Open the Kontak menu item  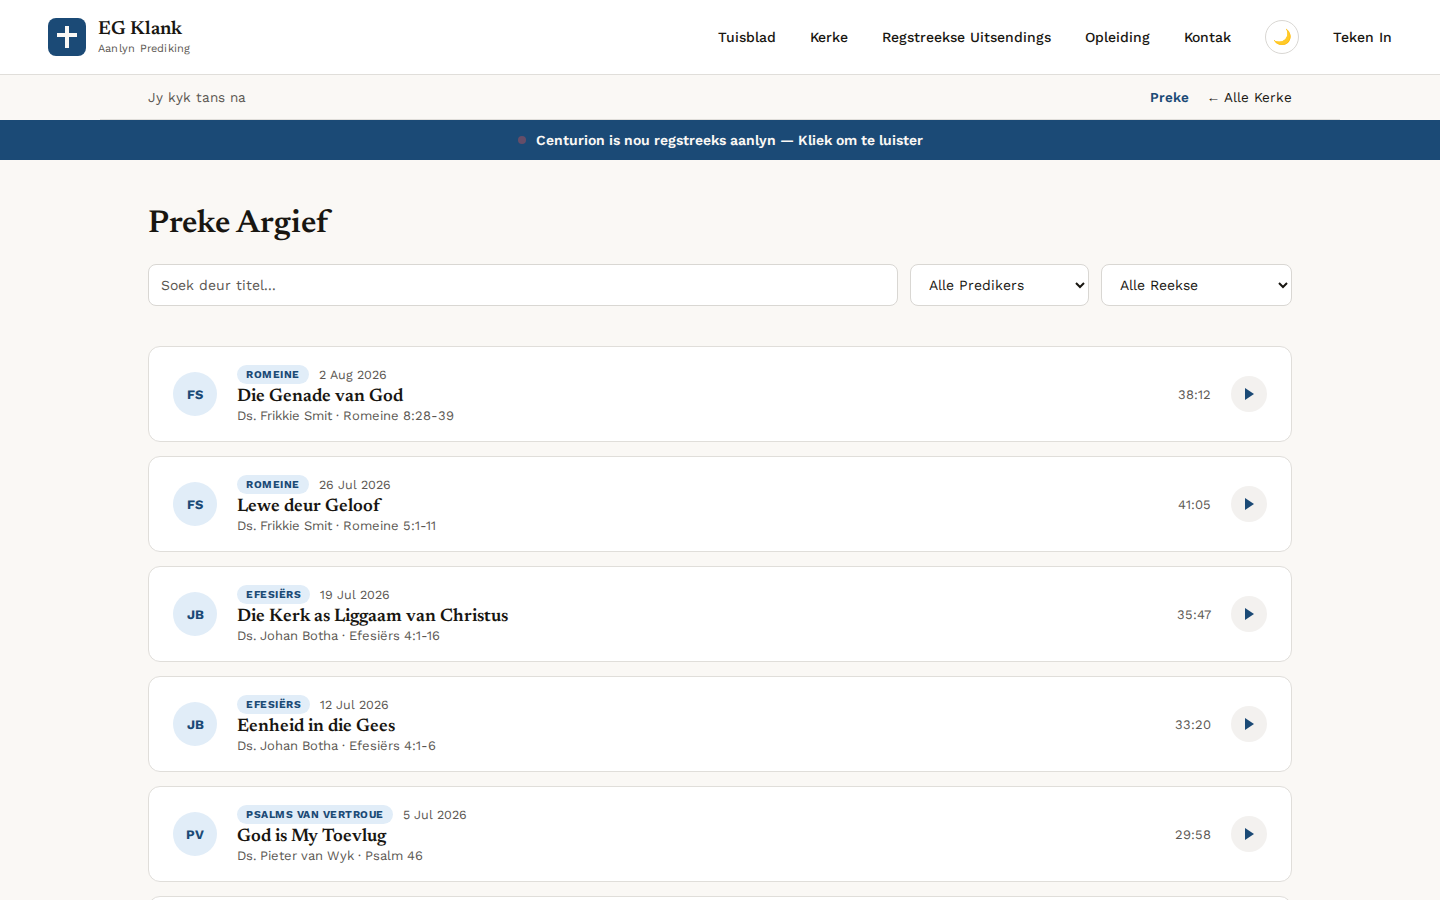pyautogui.click(x=1207, y=37)
